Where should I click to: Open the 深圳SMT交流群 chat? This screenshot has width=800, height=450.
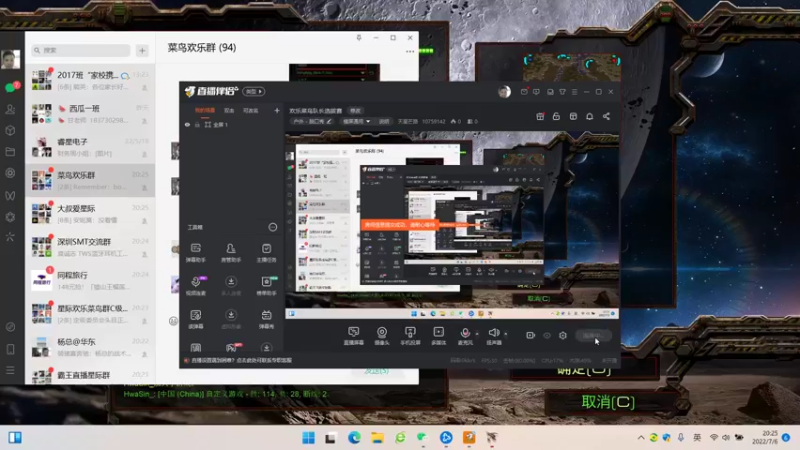point(90,247)
